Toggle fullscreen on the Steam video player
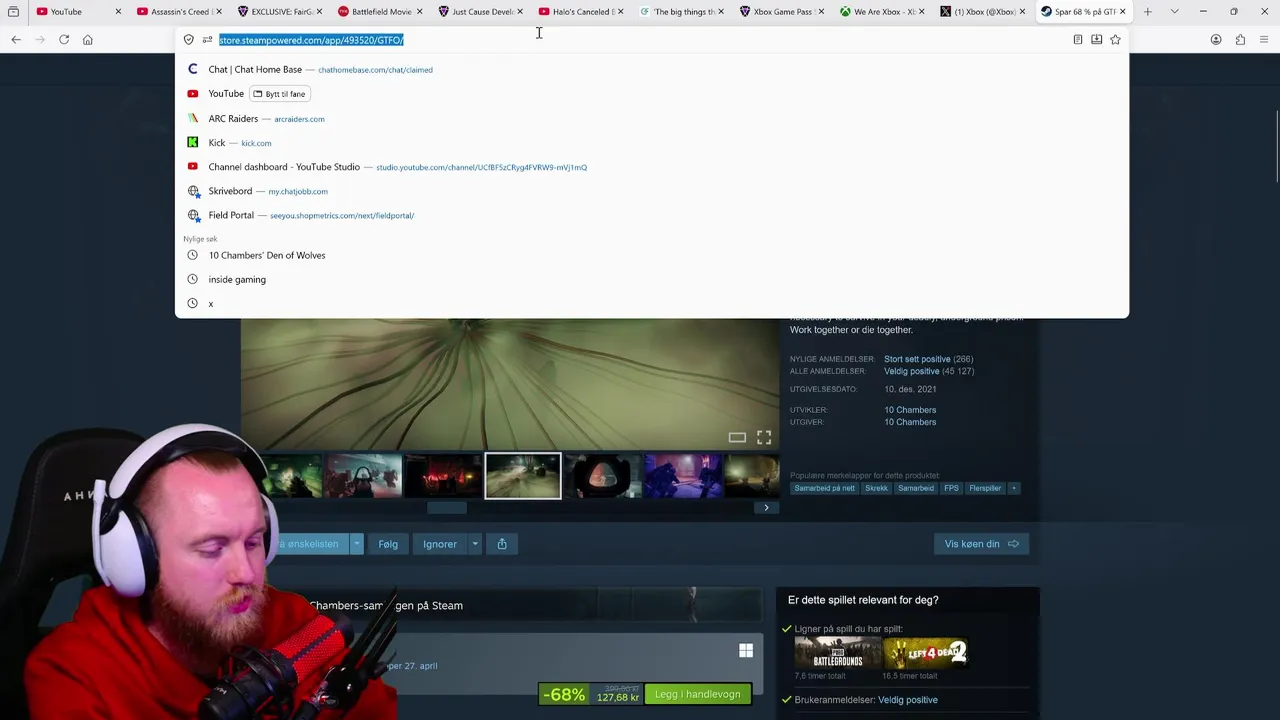The image size is (1280, 720). tap(764, 437)
